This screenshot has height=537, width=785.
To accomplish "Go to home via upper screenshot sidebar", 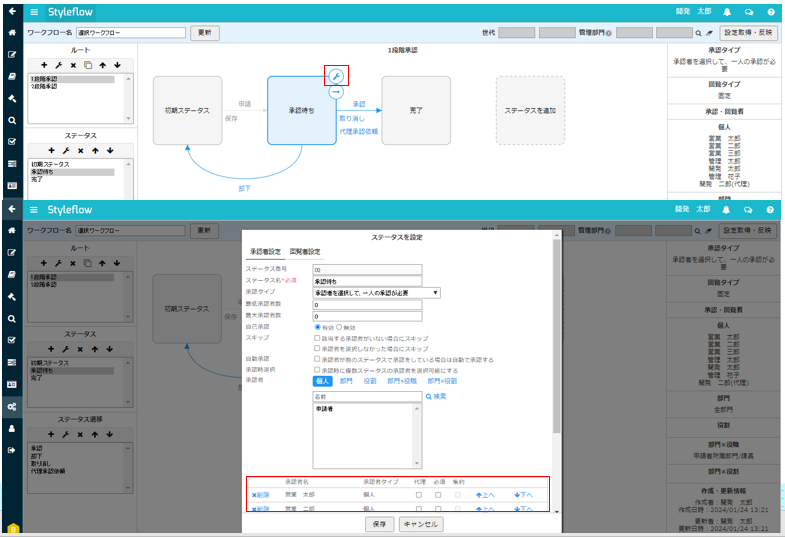I will (12, 33).
